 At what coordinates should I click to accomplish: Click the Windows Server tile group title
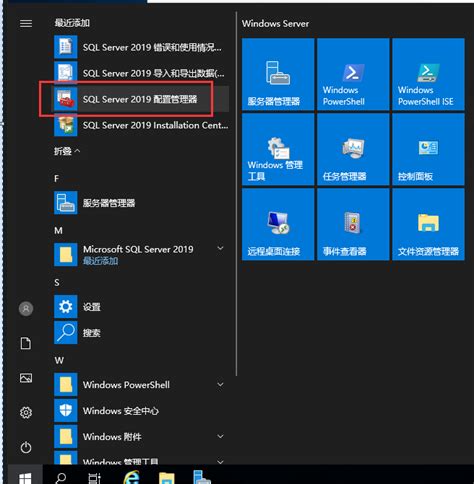275,24
